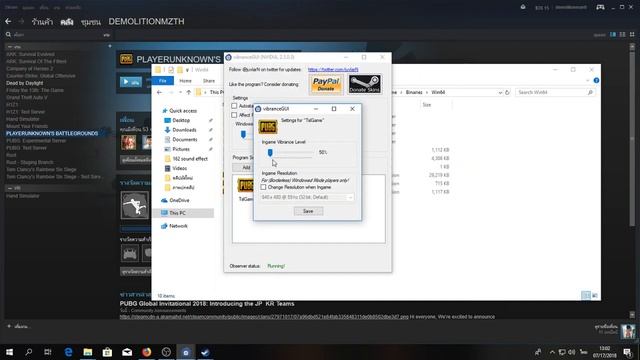The height and width of the screenshot is (360, 640).
Task: Open the Microsoft Store taskbar icon
Action: pyautogui.click(x=107, y=352)
